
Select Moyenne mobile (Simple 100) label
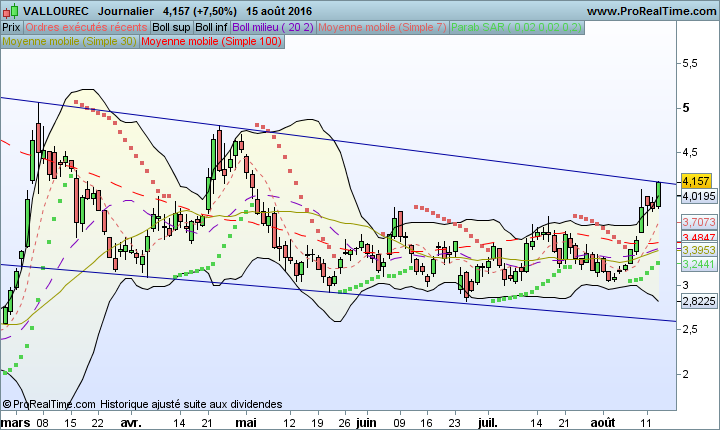[212, 41]
